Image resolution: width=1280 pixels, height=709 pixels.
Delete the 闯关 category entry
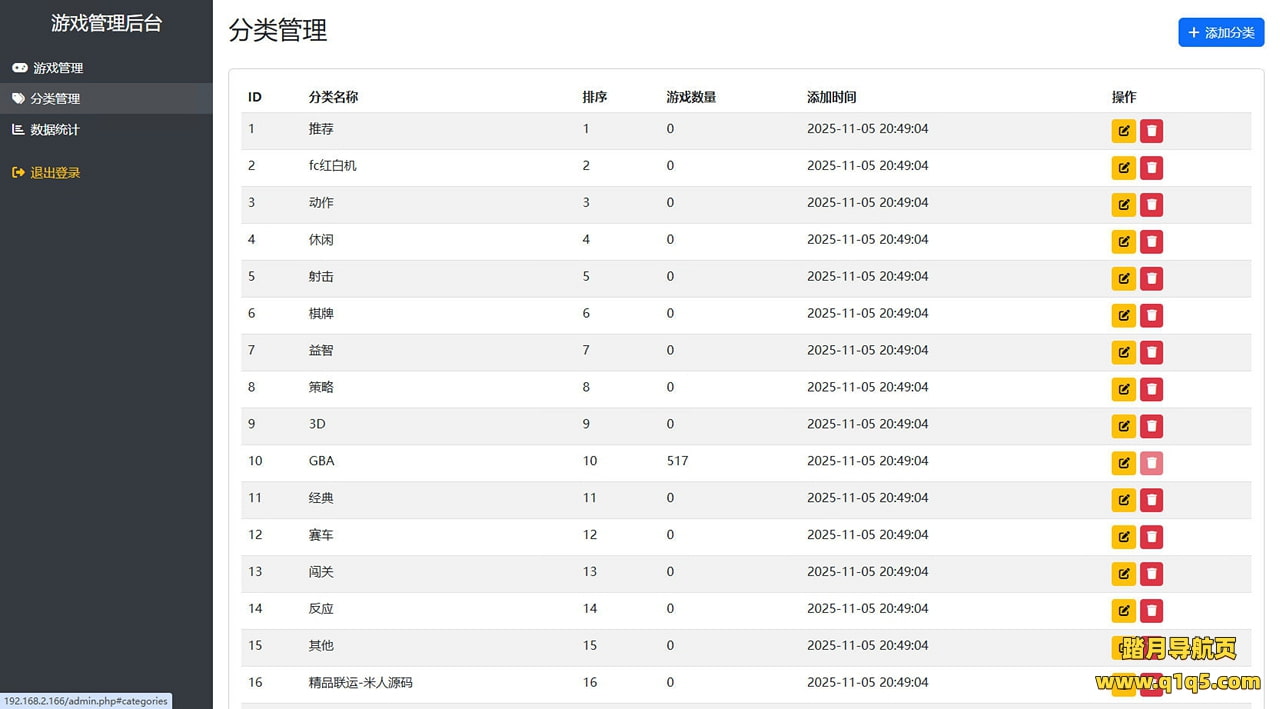click(x=1151, y=574)
